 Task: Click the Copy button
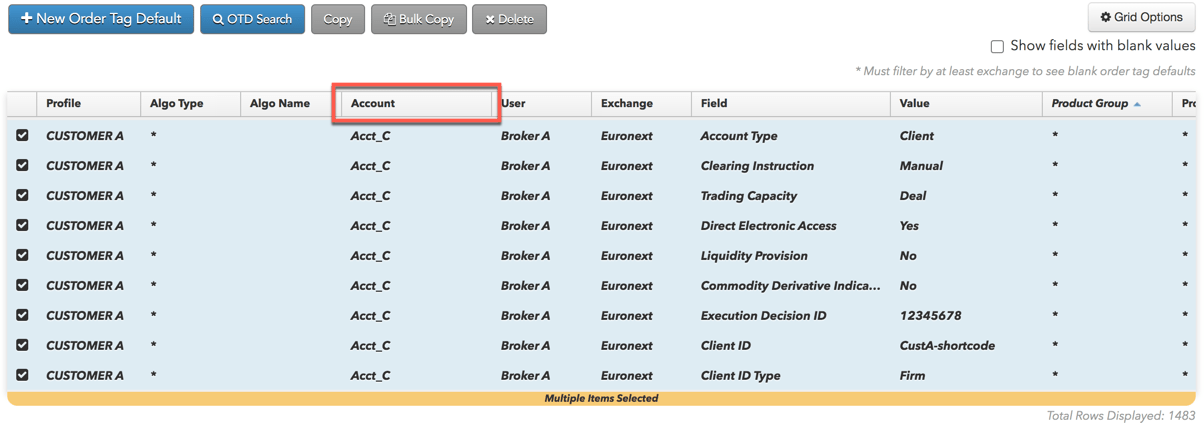point(338,19)
